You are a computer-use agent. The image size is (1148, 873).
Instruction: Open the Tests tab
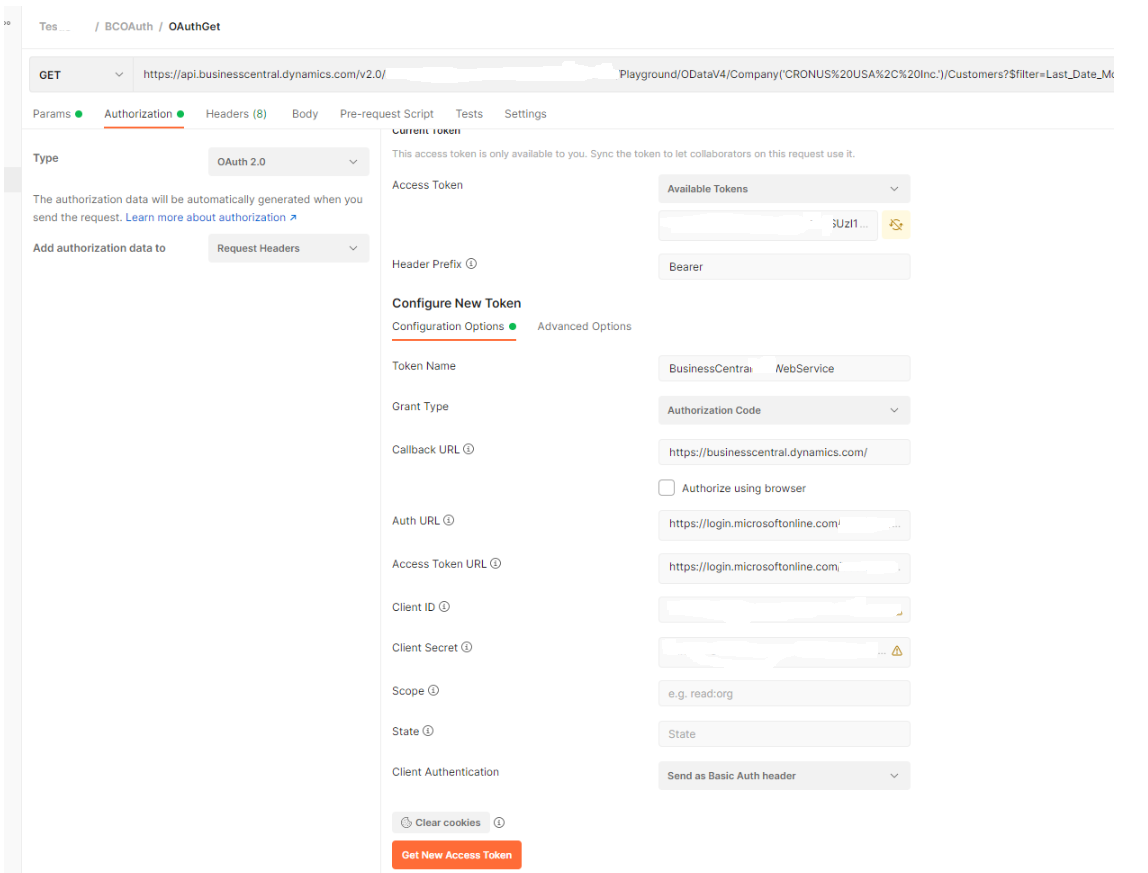coord(469,114)
